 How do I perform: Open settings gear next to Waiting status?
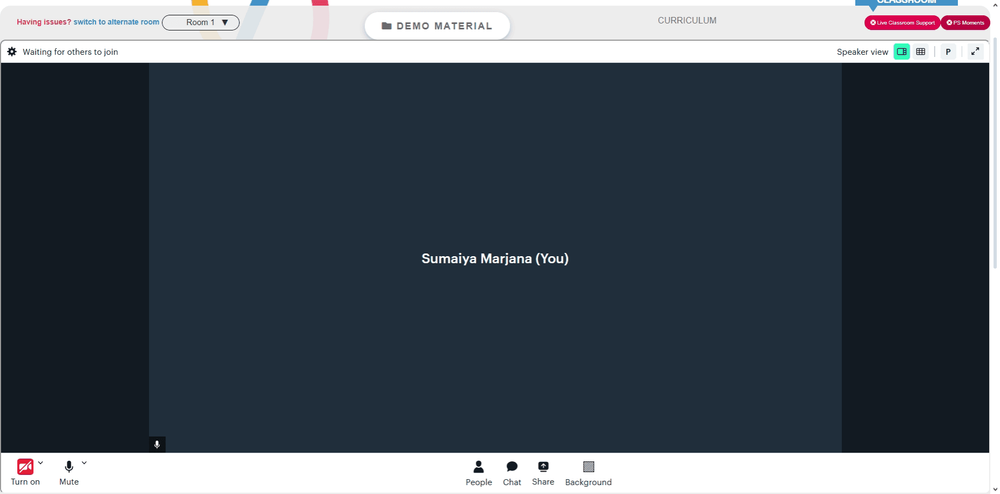12,52
